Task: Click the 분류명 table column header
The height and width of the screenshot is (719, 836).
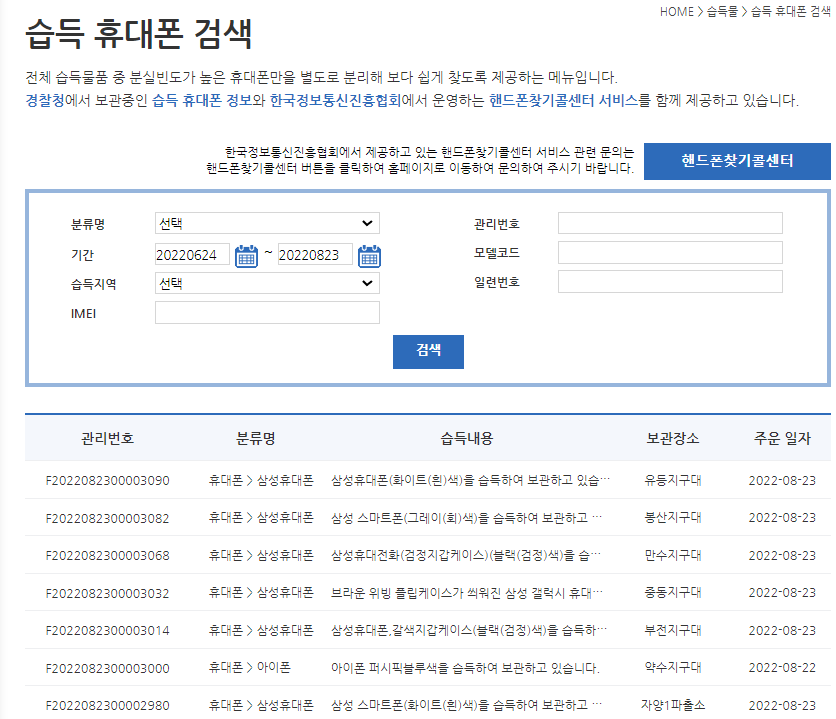Action: tap(256, 439)
